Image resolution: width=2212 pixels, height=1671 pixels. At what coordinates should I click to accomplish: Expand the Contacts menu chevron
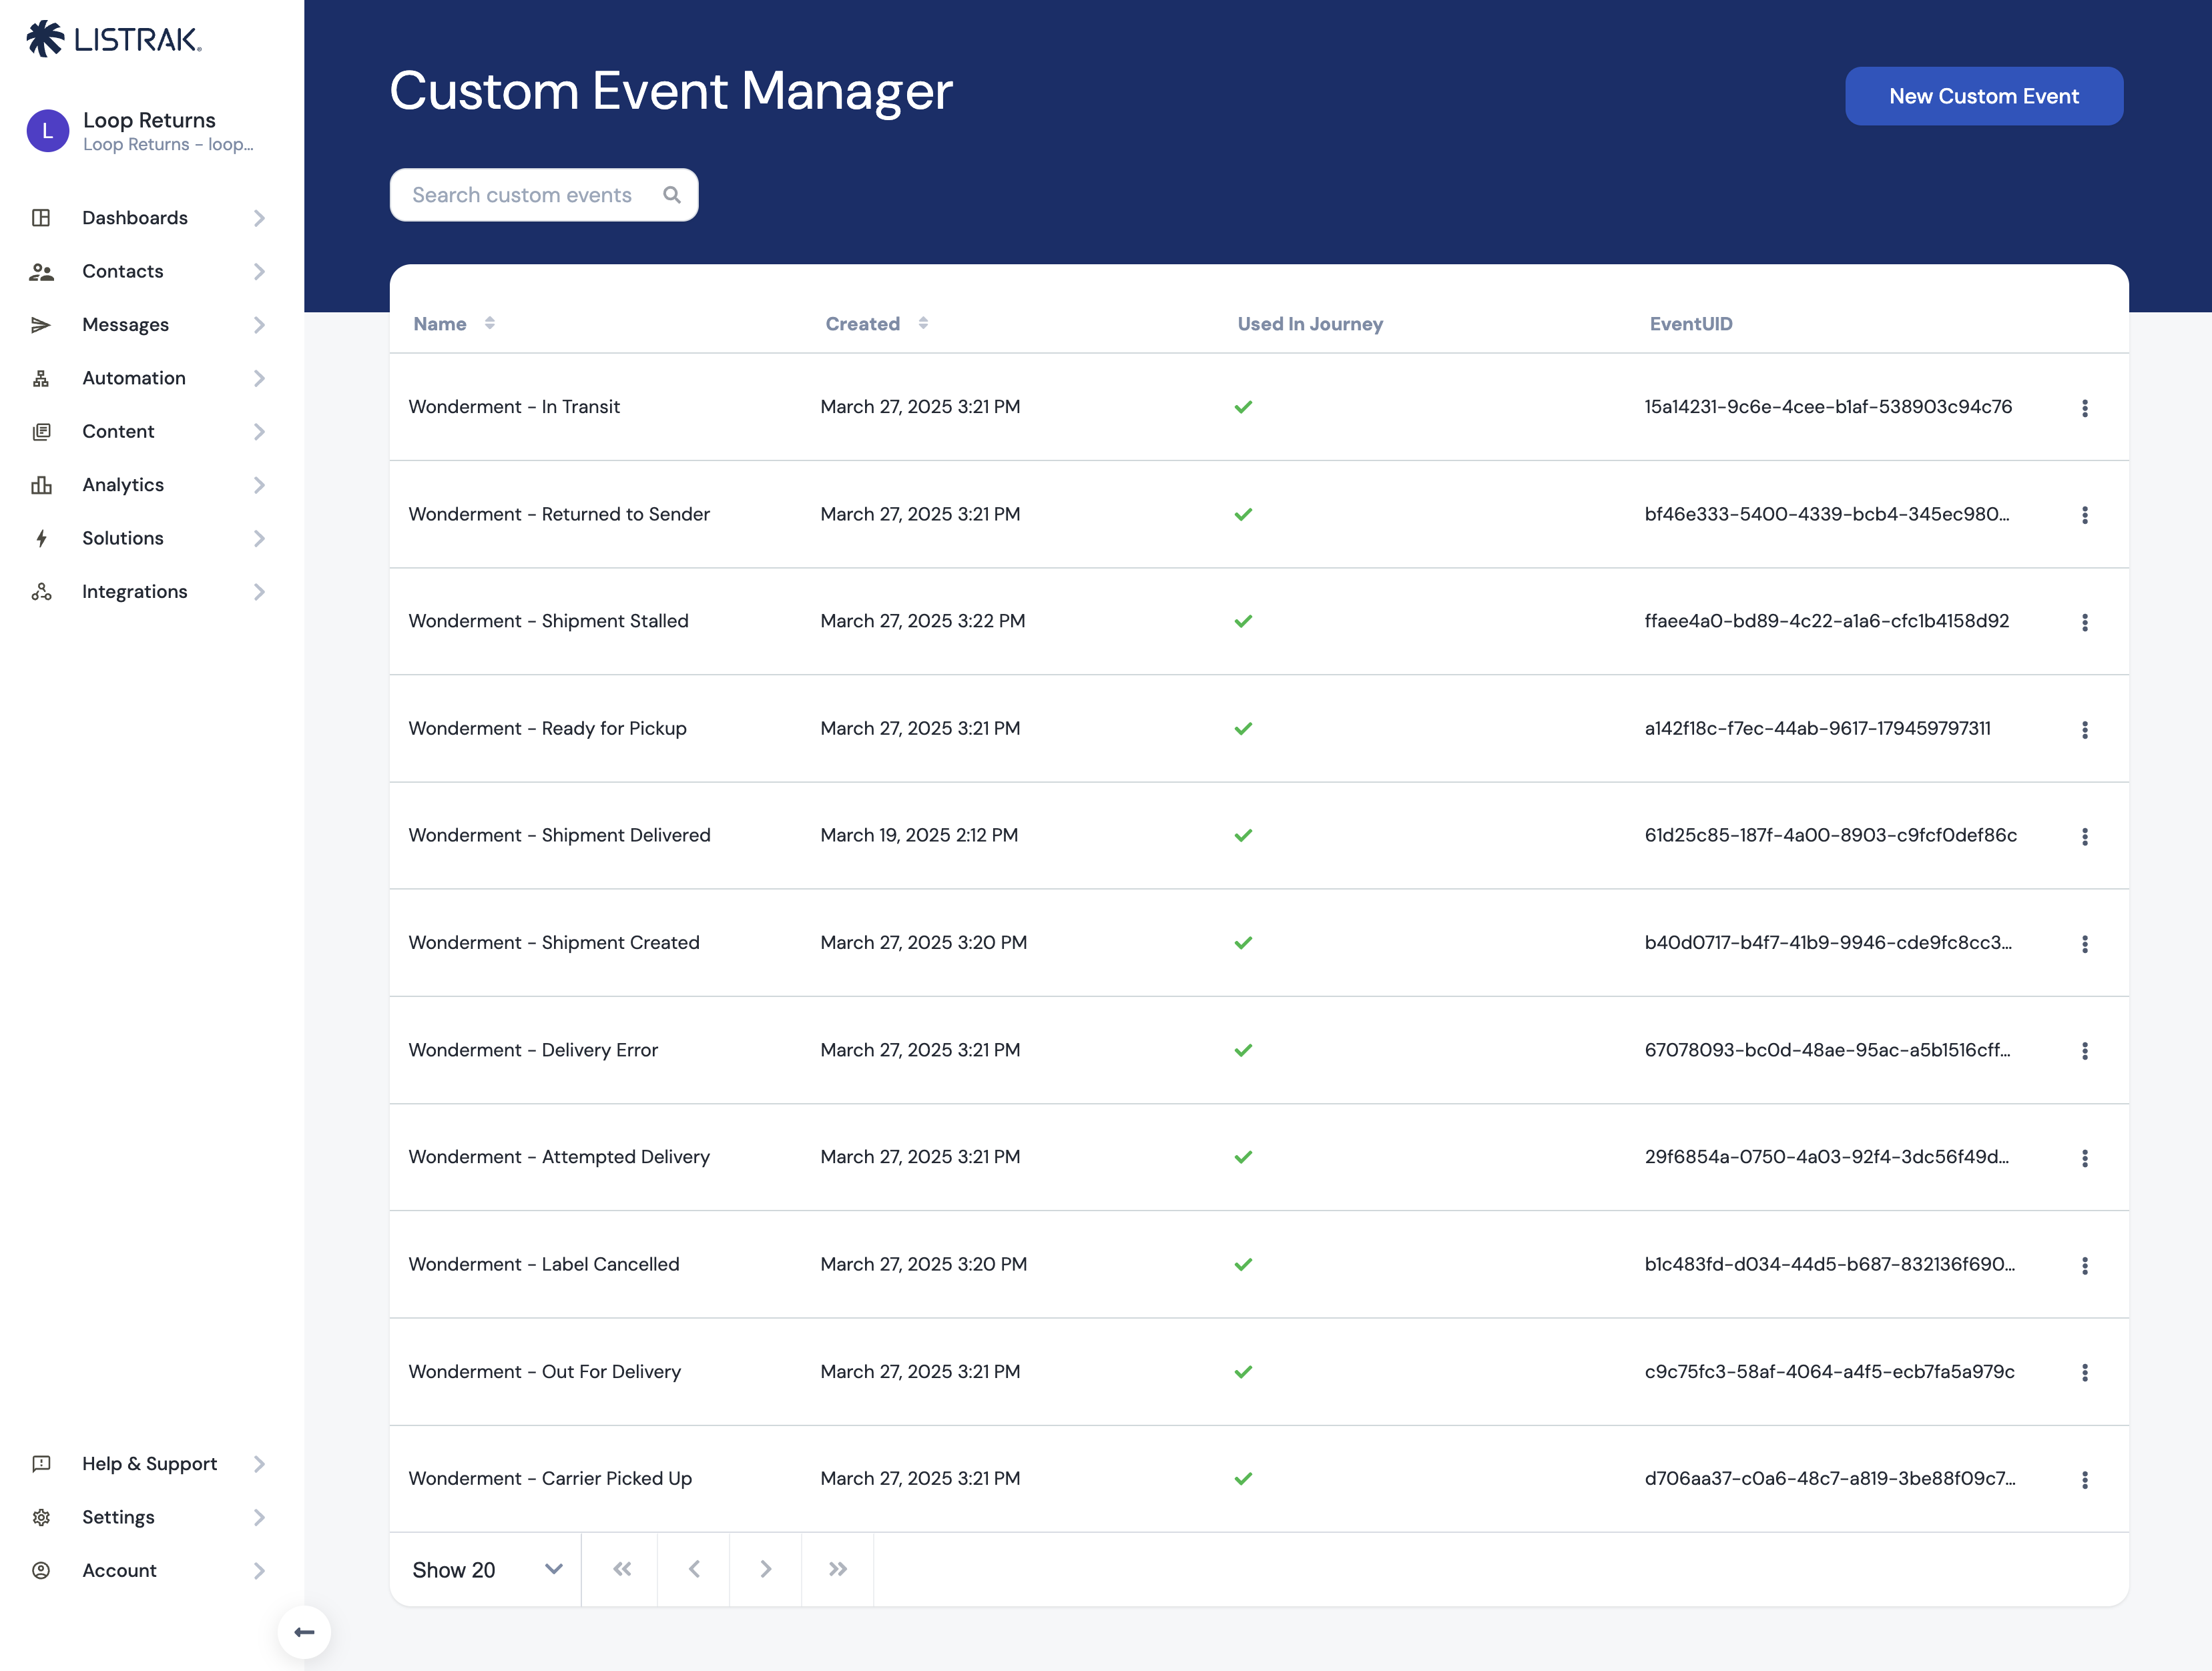259,271
